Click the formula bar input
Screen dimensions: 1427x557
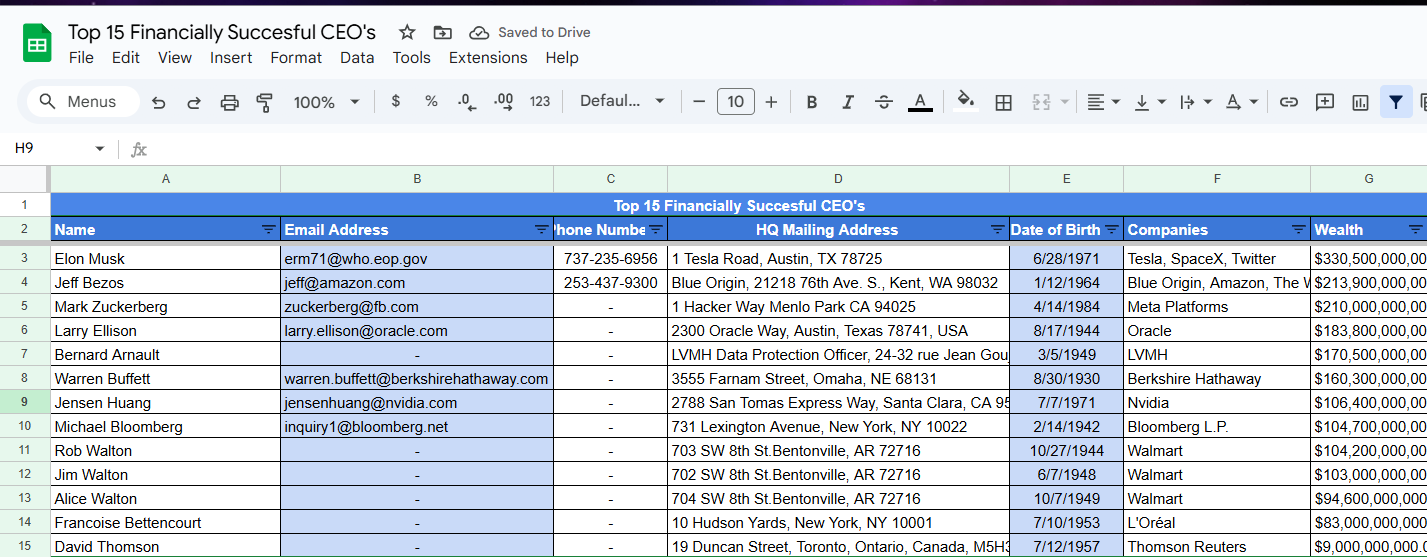click(790, 149)
